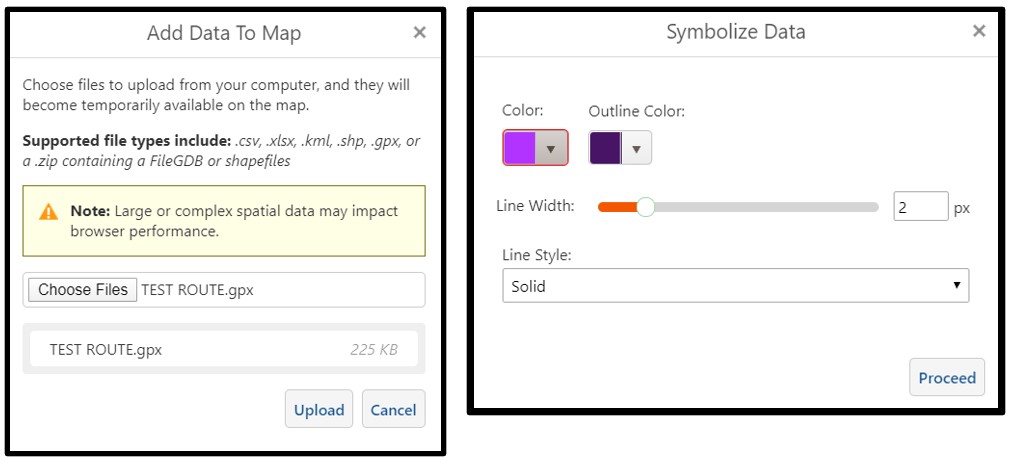Select the TEST ROUTE.gpx entry in file list
Viewport: 1010px width, 458px height.
(105, 350)
